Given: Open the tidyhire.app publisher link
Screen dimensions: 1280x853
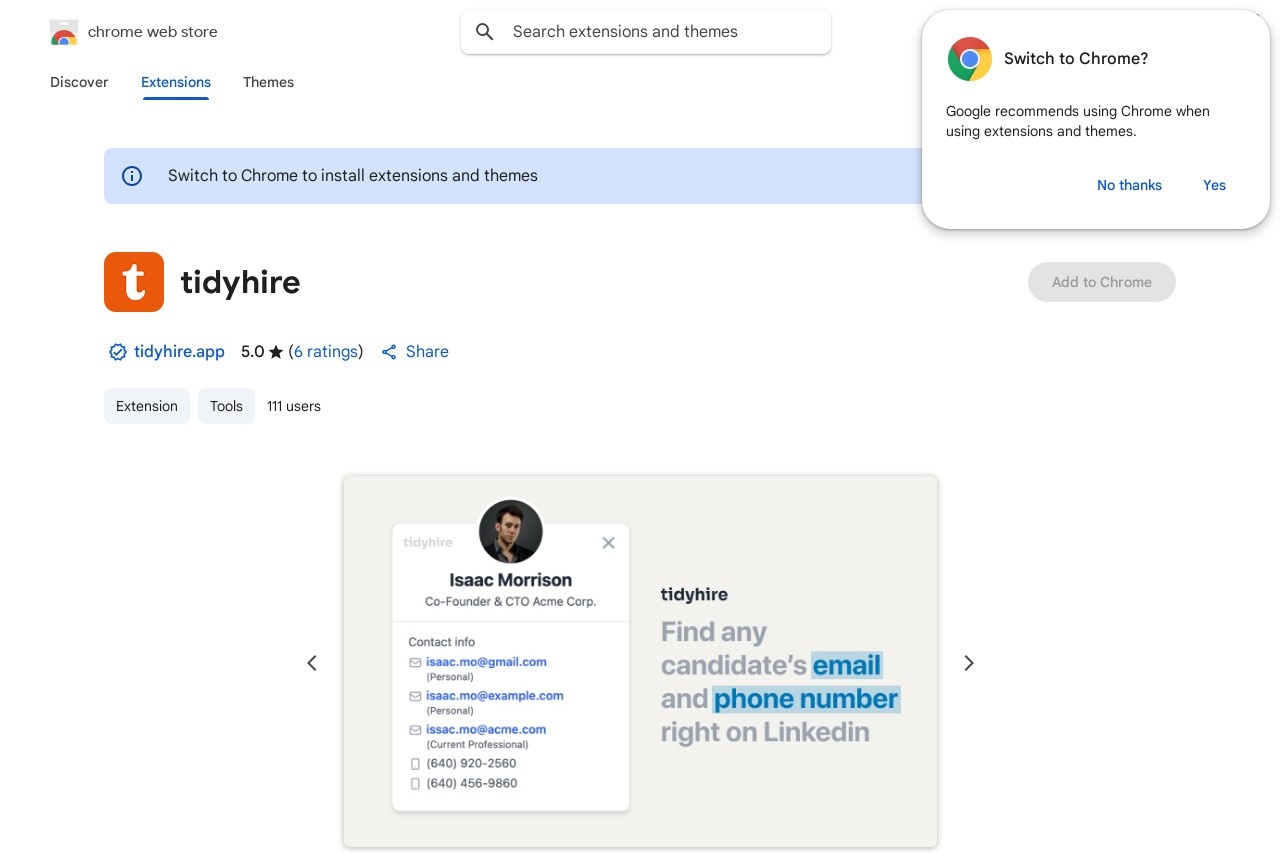Looking at the screenshot, I should point(179,352).
